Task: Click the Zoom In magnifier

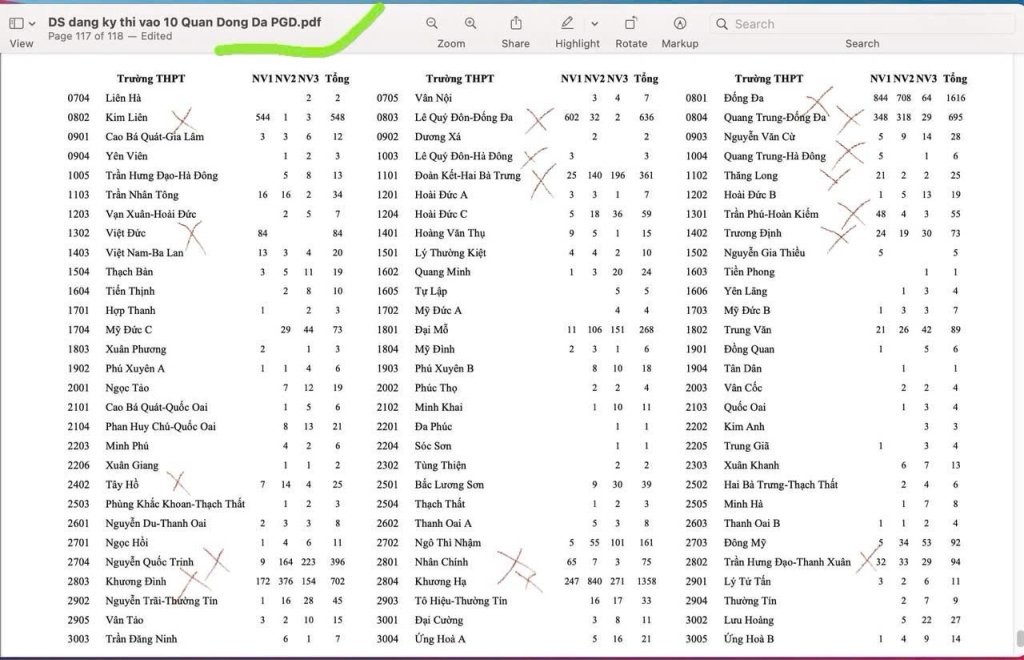Action: (470, 24)
